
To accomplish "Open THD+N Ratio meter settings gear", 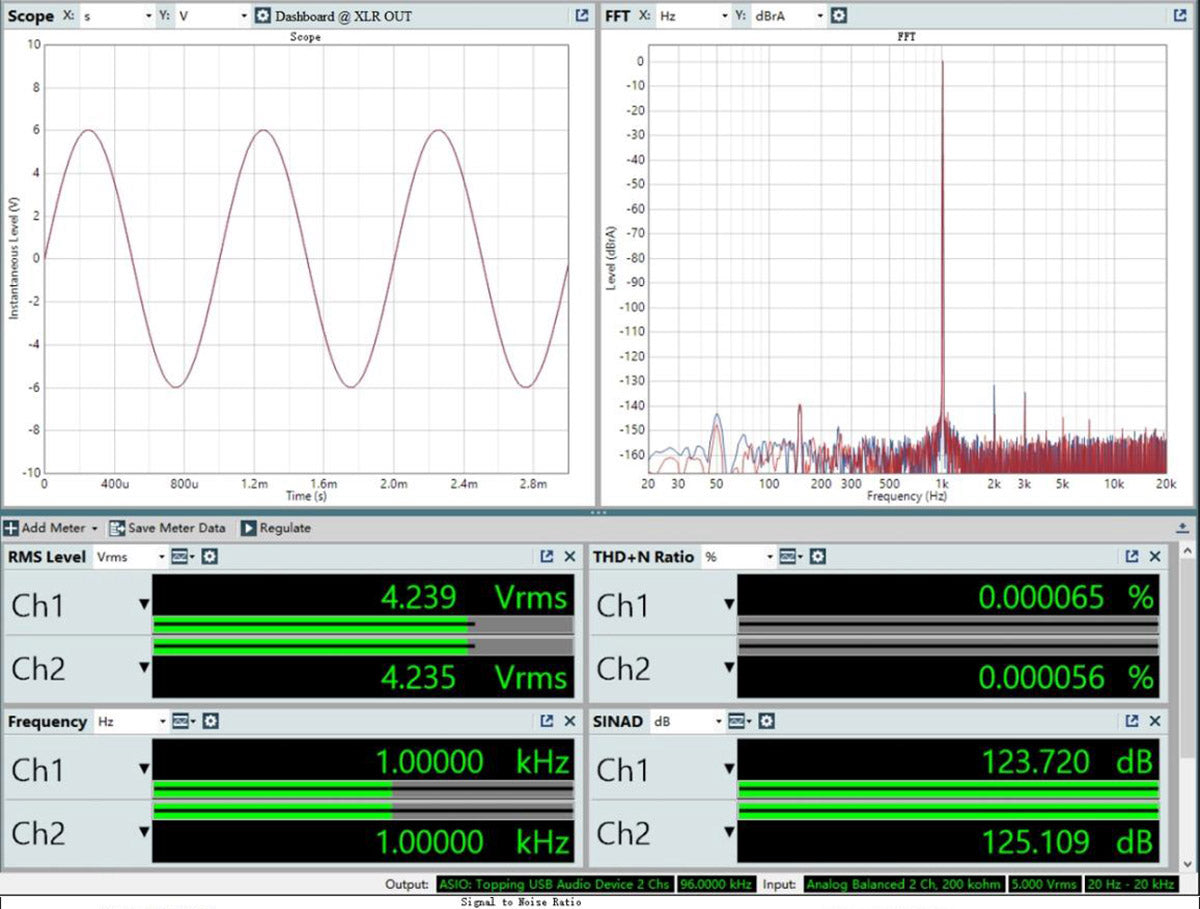I will (x=818, y=557).
